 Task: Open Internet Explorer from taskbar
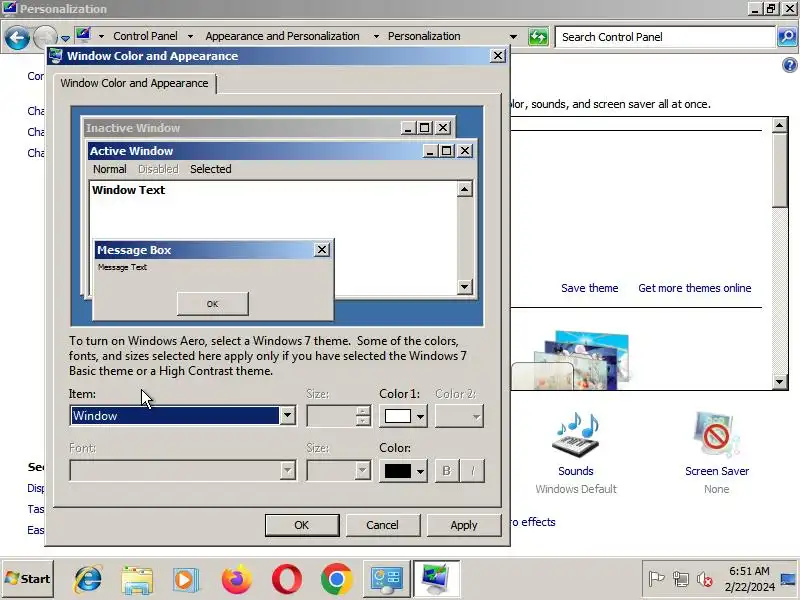(88, 579)
